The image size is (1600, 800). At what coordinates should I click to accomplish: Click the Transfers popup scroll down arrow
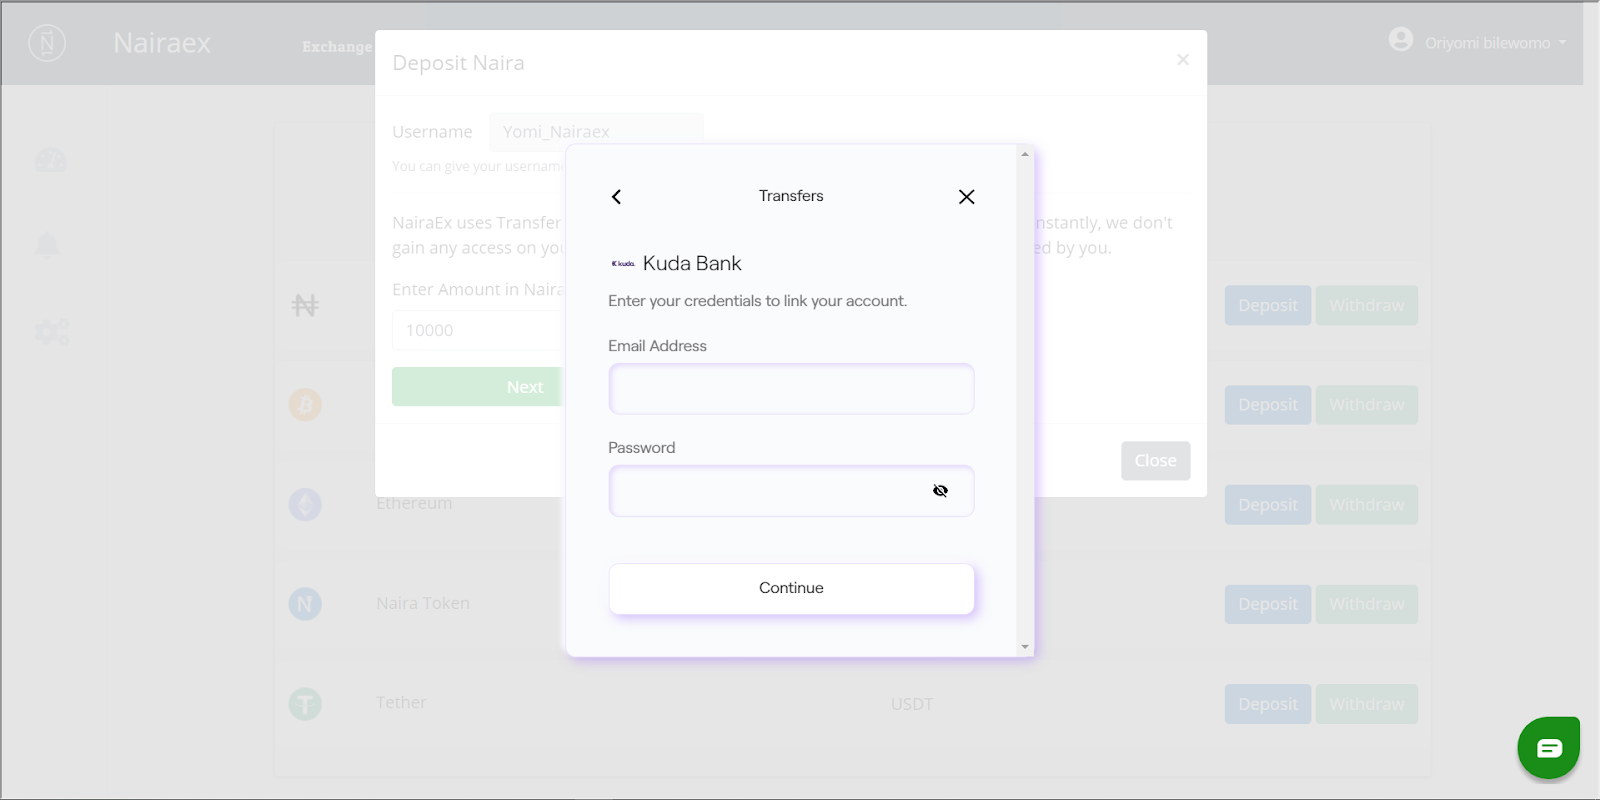pos(1025,647)
